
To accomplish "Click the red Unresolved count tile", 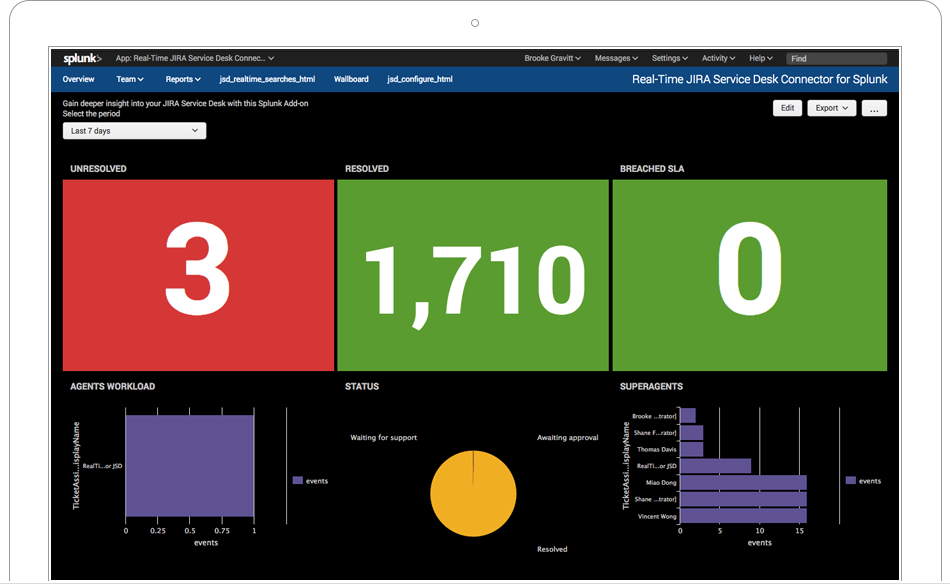I will [198, 275].
